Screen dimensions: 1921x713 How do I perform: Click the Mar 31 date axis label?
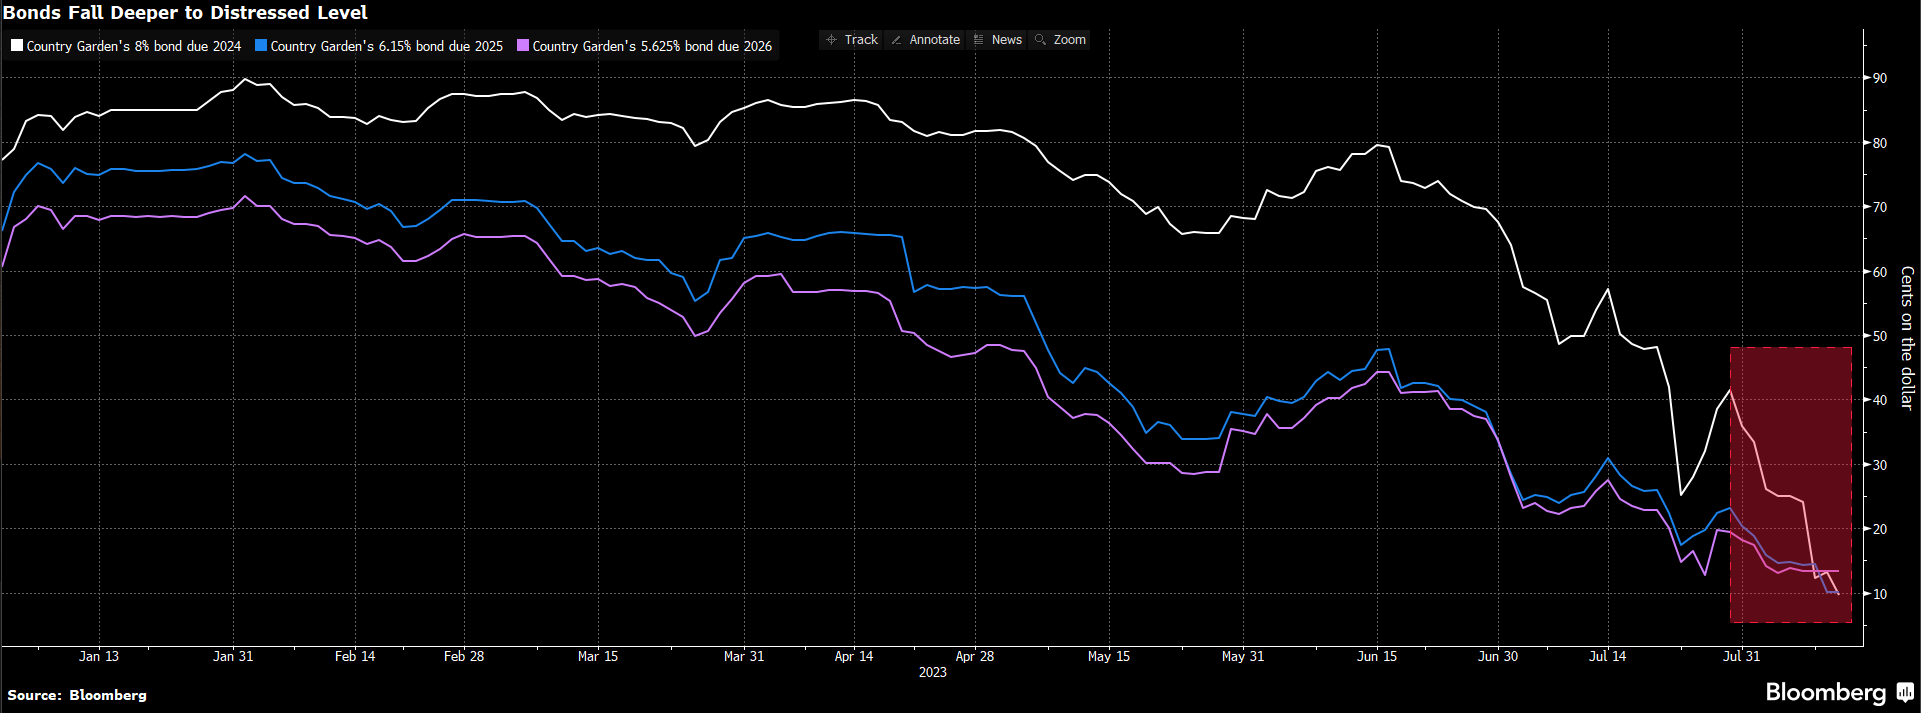coord(744,656)
